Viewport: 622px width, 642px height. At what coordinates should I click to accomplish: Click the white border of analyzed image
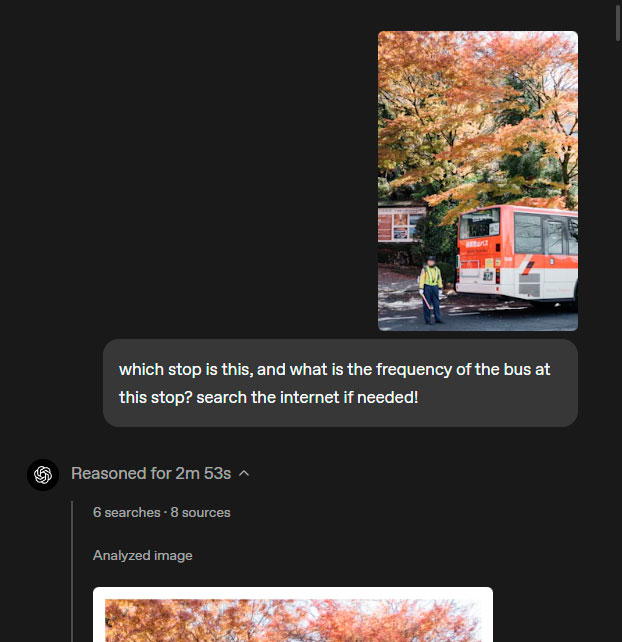pos(293,592)
